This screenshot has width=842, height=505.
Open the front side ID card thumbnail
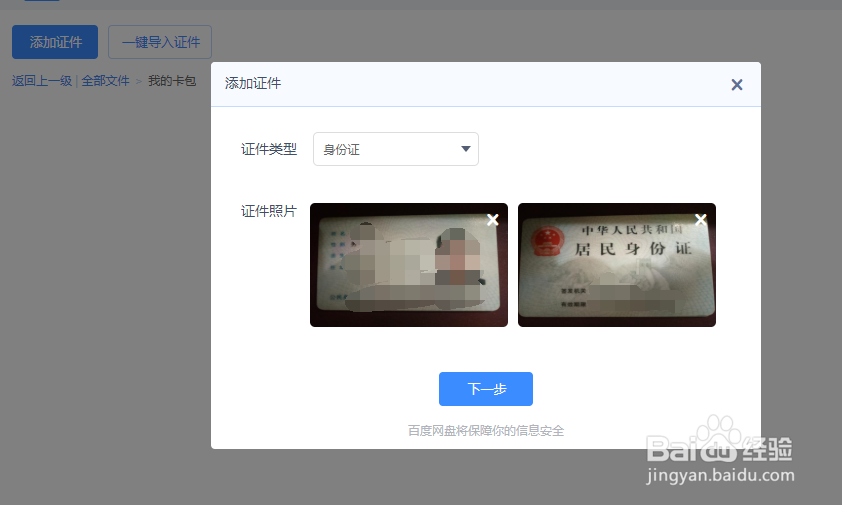click(x=409, y=265)
